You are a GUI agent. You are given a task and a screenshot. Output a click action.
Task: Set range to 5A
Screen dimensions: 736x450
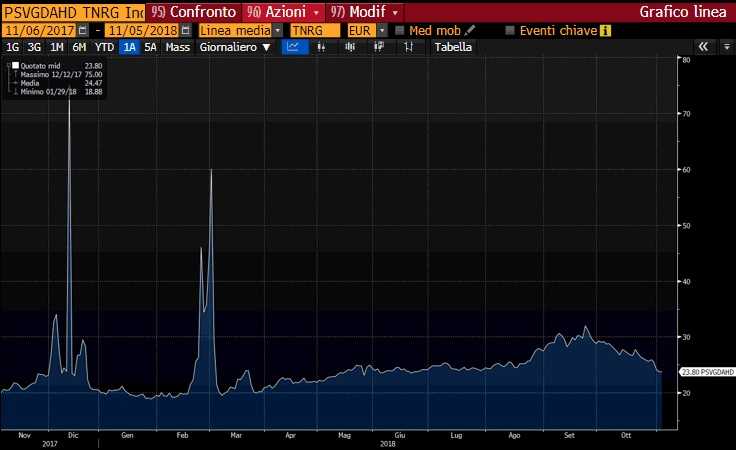[x=150, y=47]
